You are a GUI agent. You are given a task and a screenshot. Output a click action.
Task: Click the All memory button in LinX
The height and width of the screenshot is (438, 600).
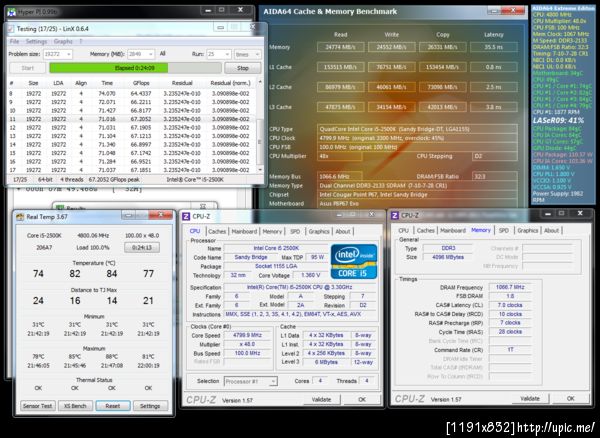pyautogui.click(x=163, y=54)
